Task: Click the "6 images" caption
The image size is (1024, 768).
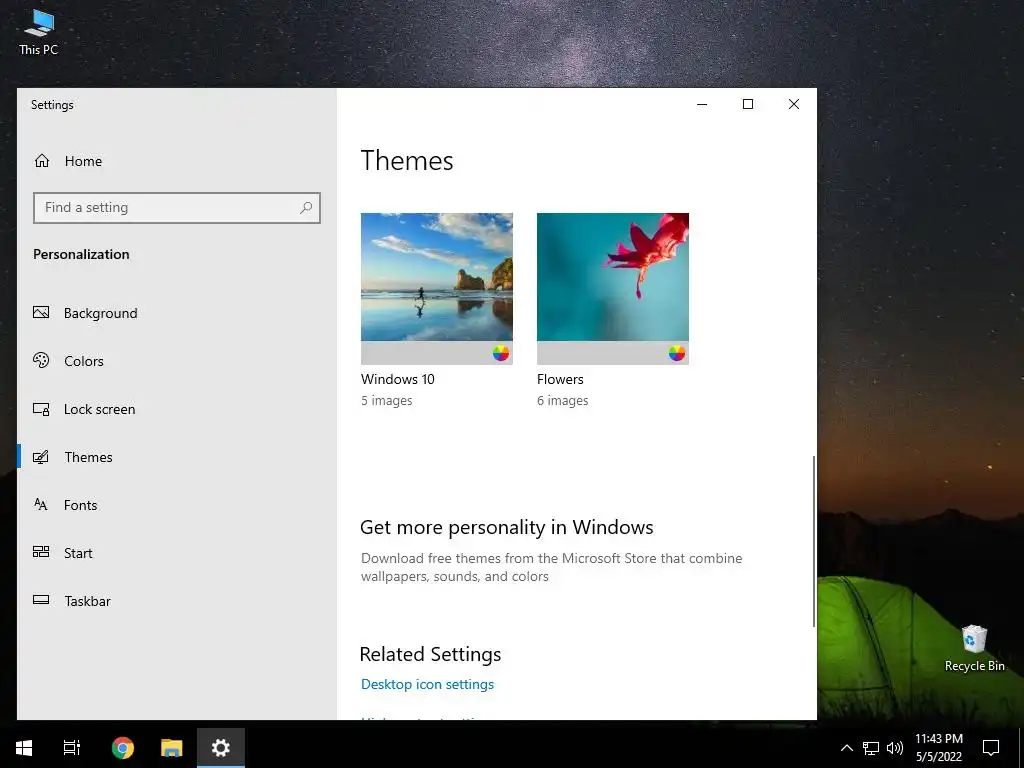Action: click(x=562, y=400)
